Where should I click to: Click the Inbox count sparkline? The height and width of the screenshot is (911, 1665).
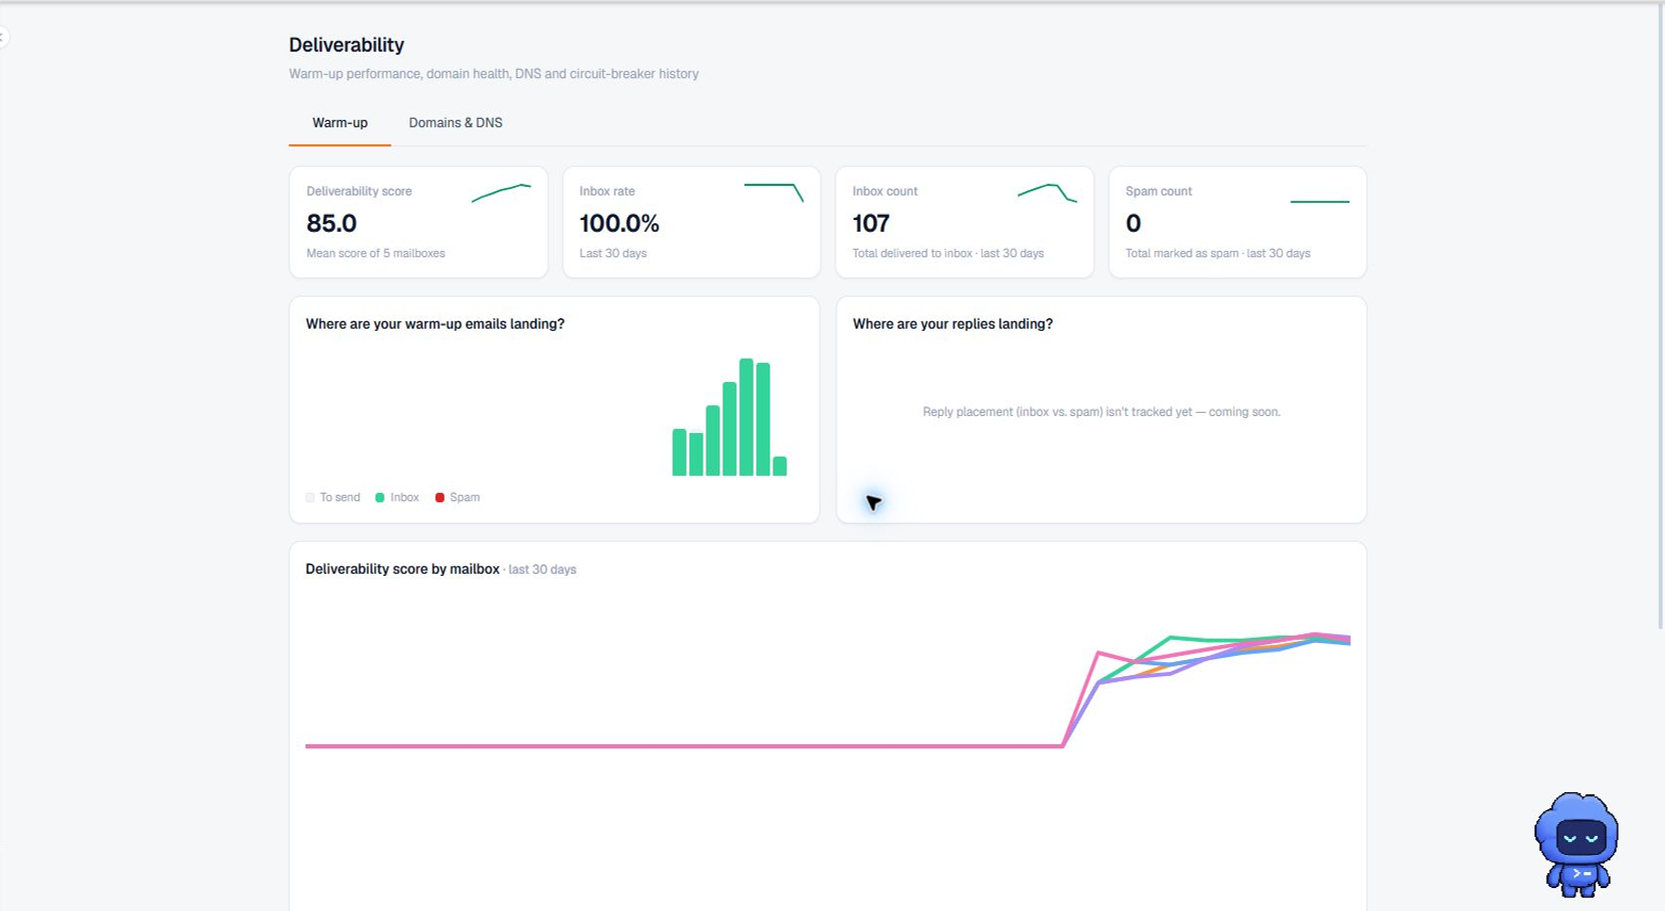1047,192
